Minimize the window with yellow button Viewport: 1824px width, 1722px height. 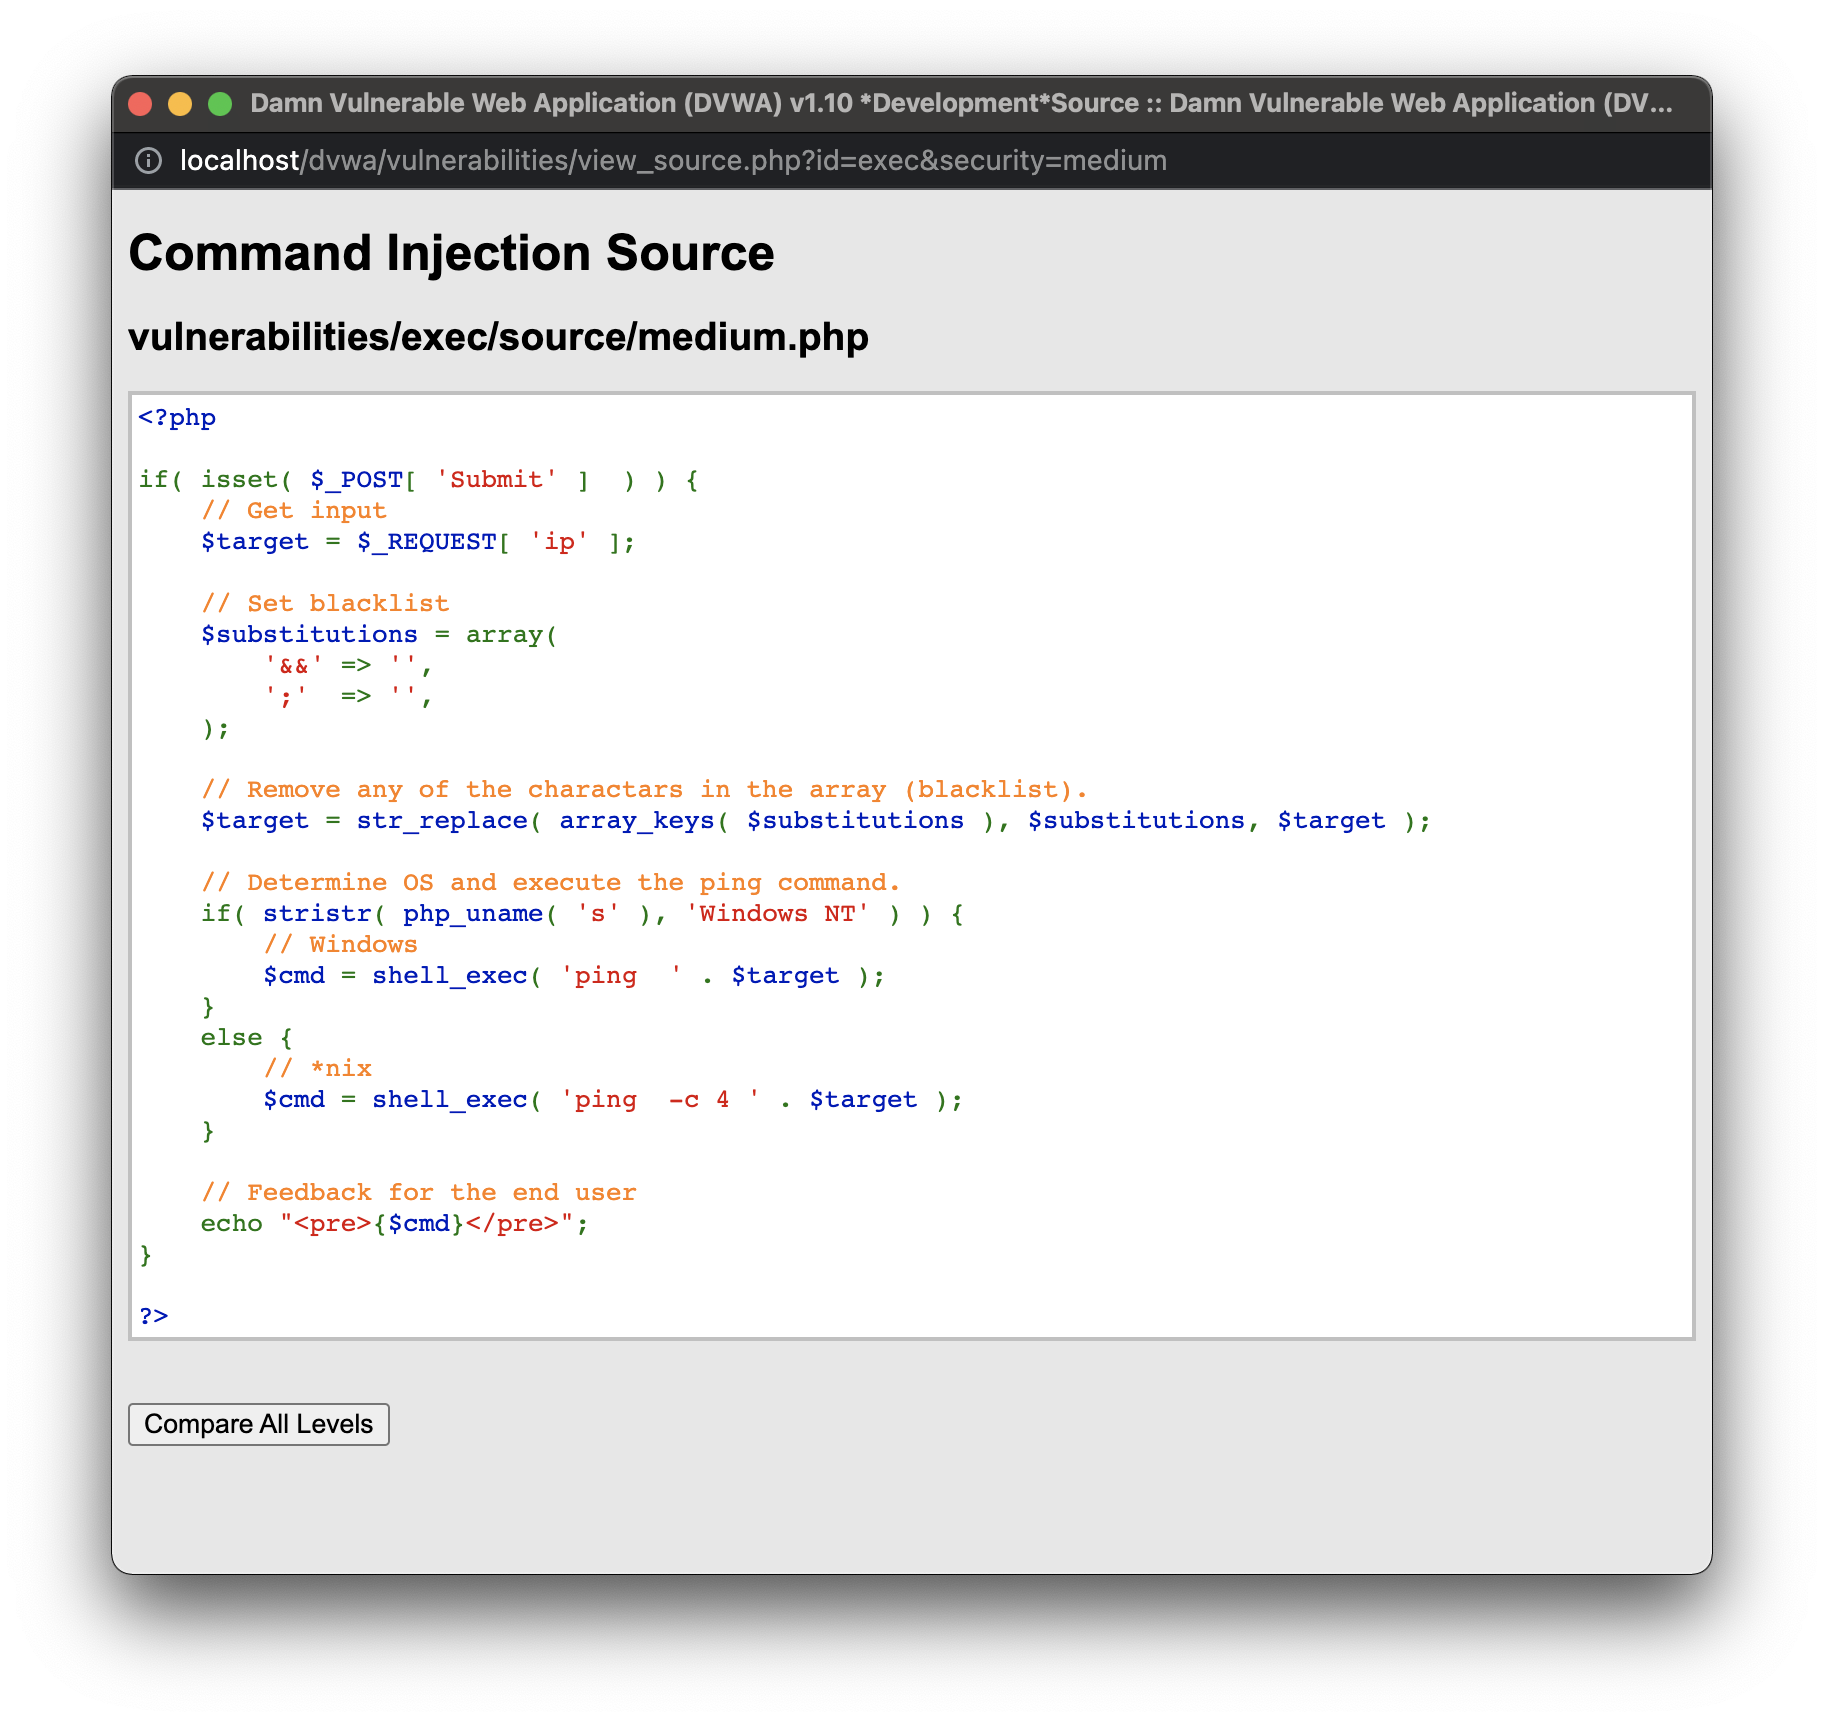click(180, 104)
